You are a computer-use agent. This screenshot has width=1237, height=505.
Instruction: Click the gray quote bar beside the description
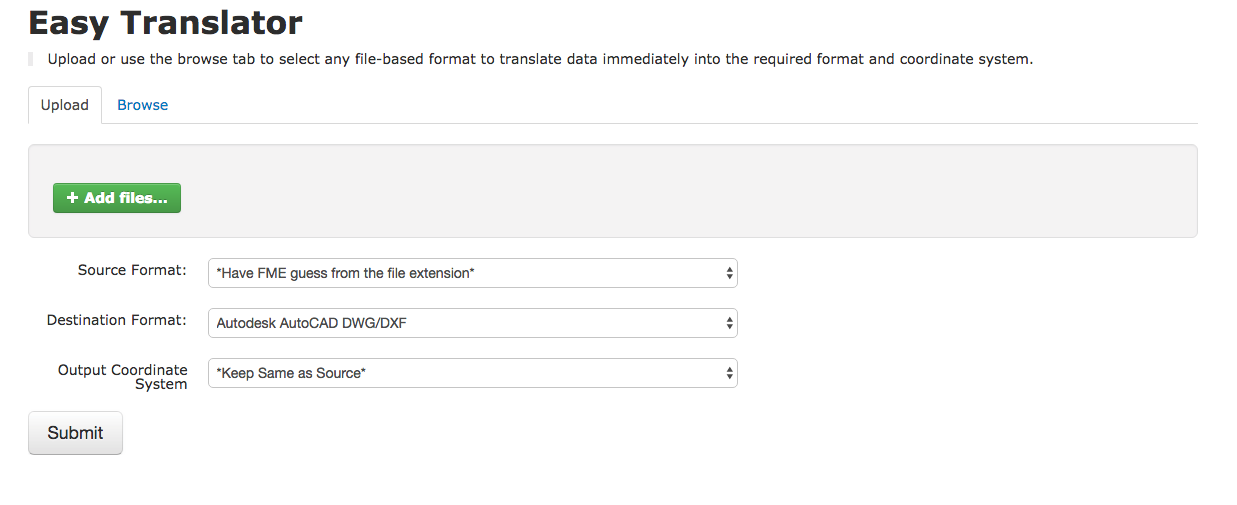(x=31, y=59)
